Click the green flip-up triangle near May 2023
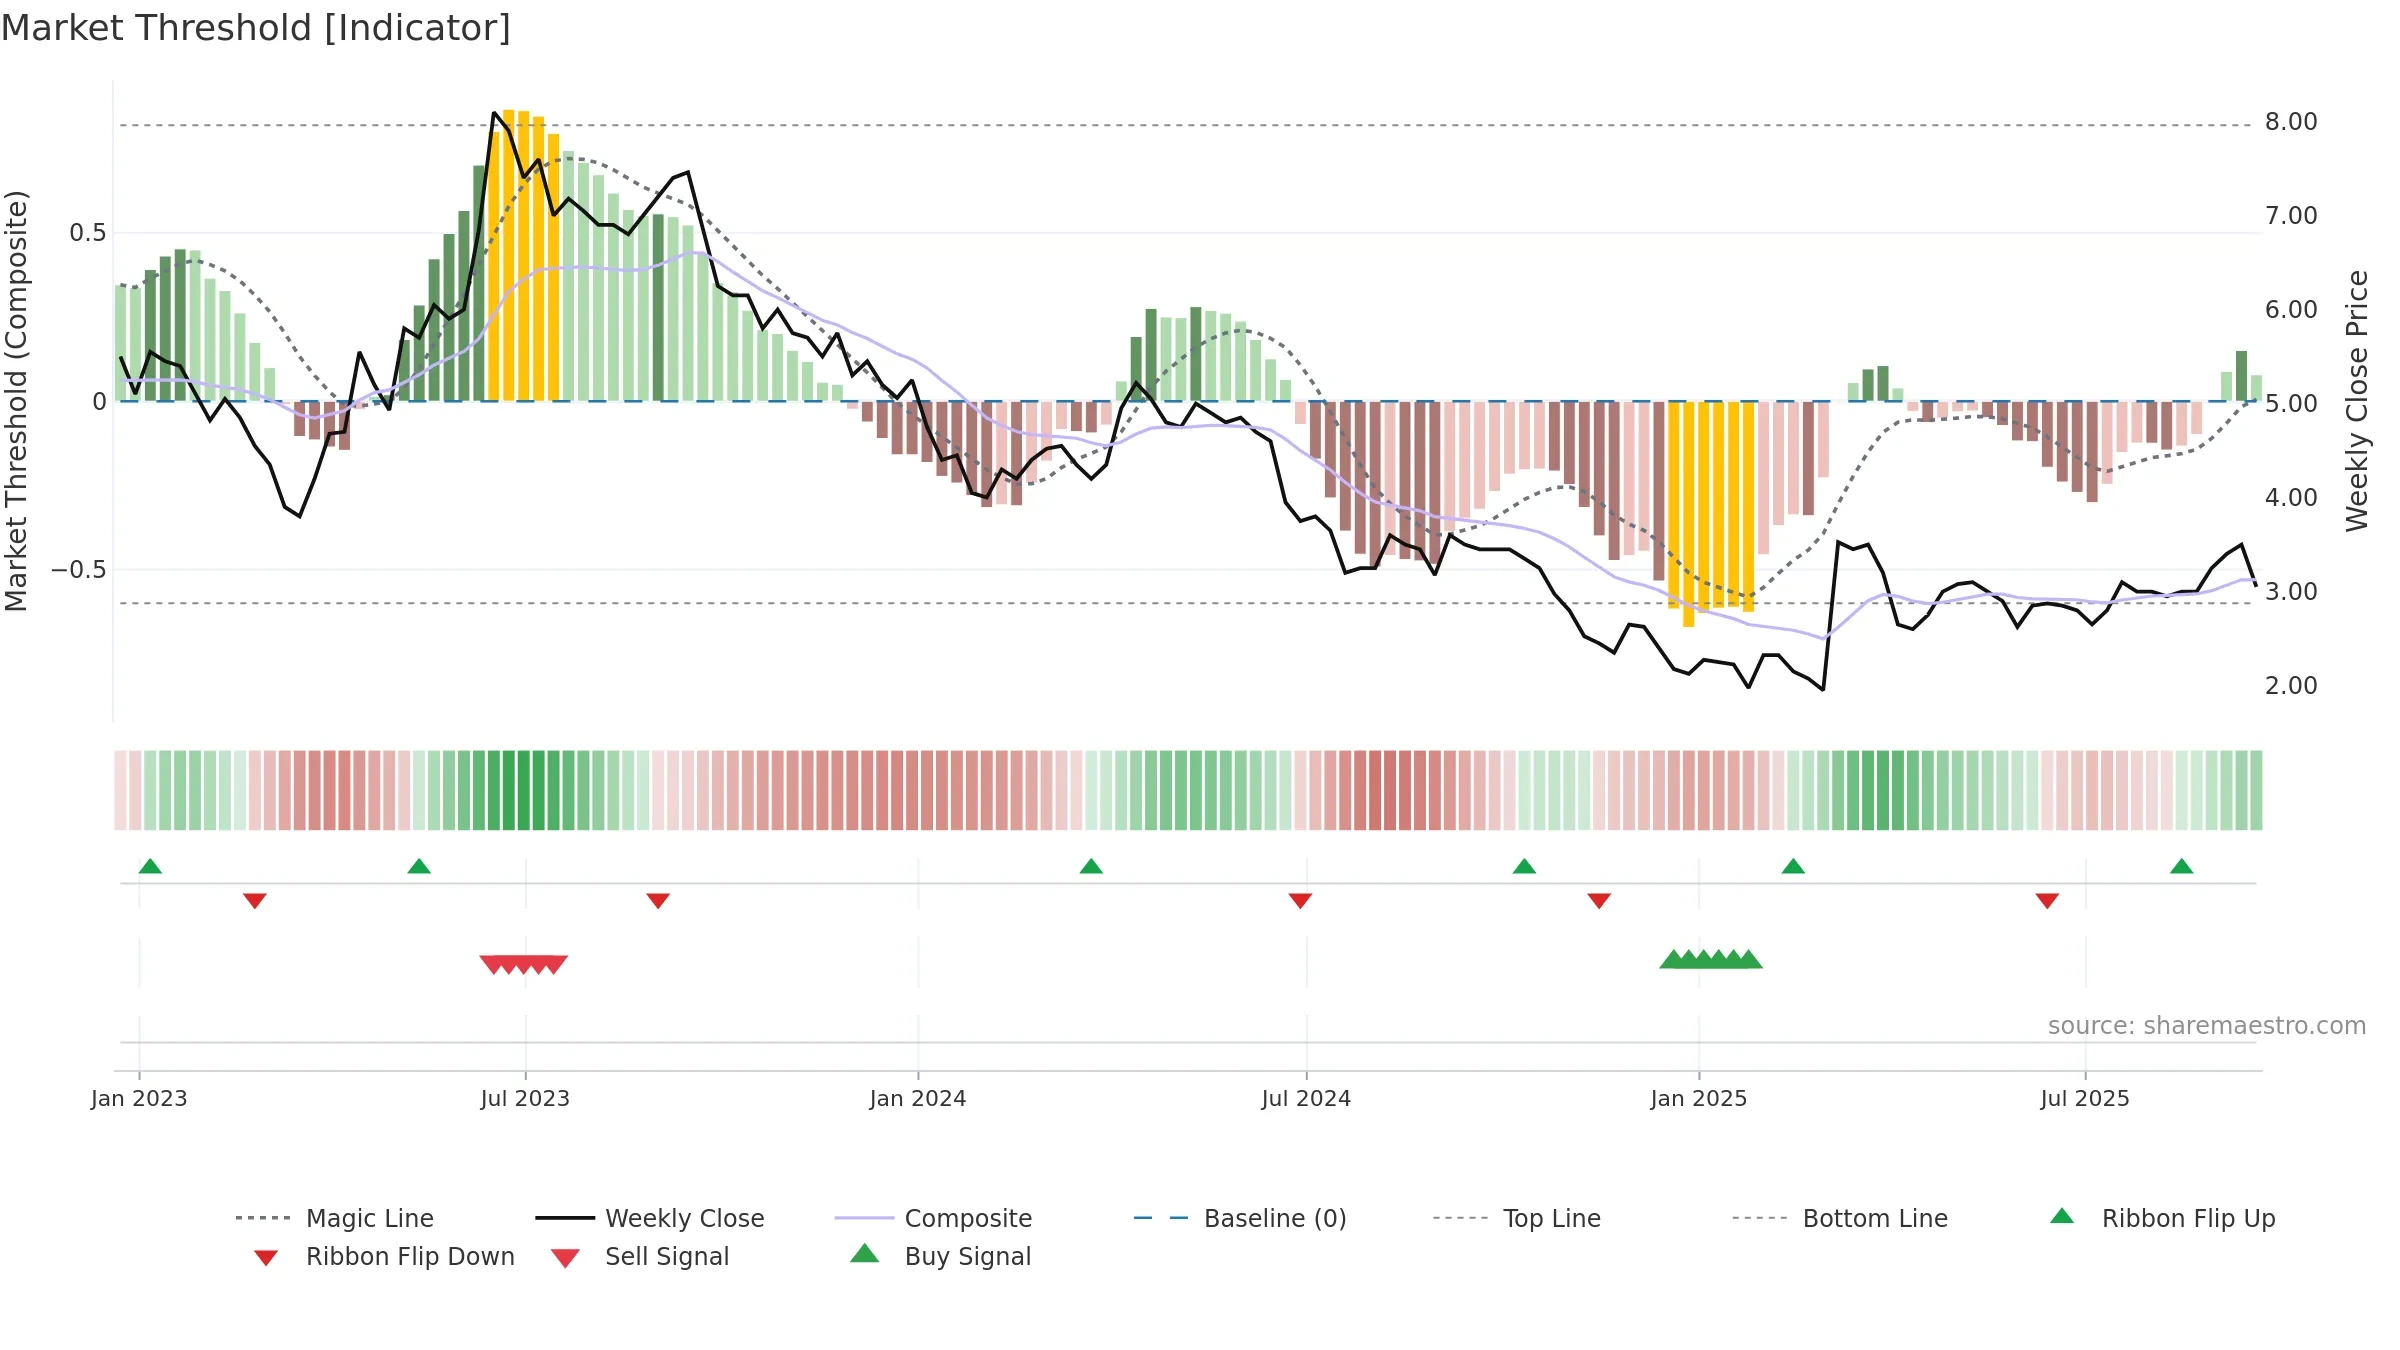2400x1350 pixels. point(419,866)
